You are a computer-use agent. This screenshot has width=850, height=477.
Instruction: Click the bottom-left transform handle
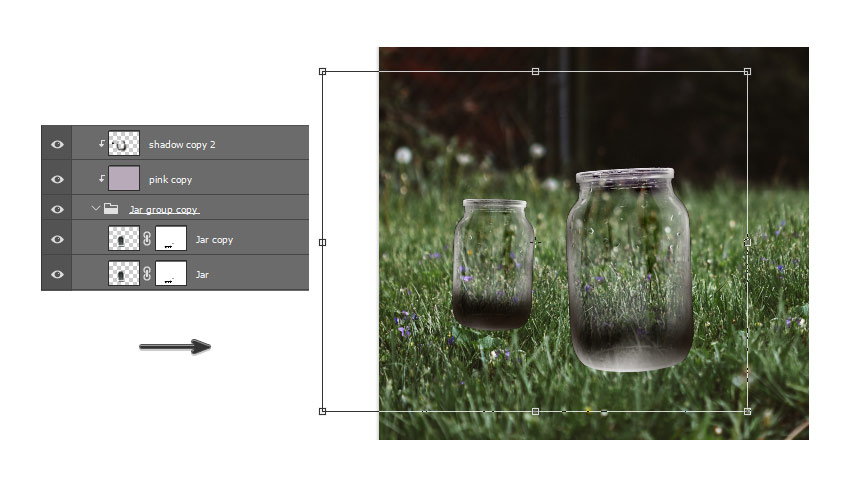[323, 411]
